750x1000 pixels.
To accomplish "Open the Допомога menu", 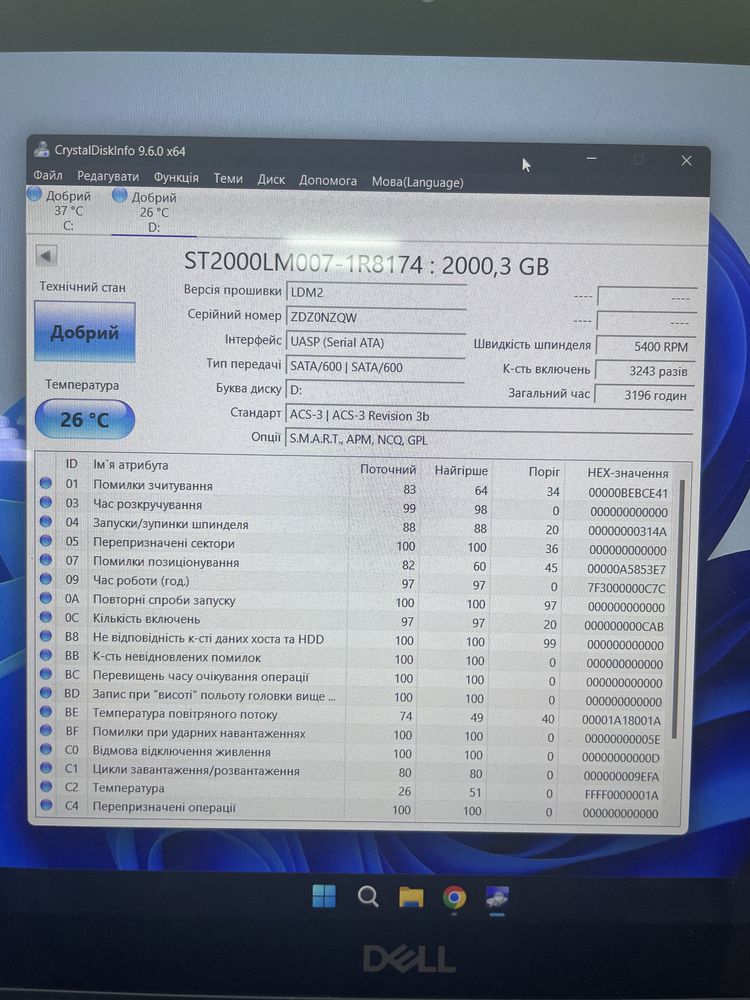I will pos(328,180).
